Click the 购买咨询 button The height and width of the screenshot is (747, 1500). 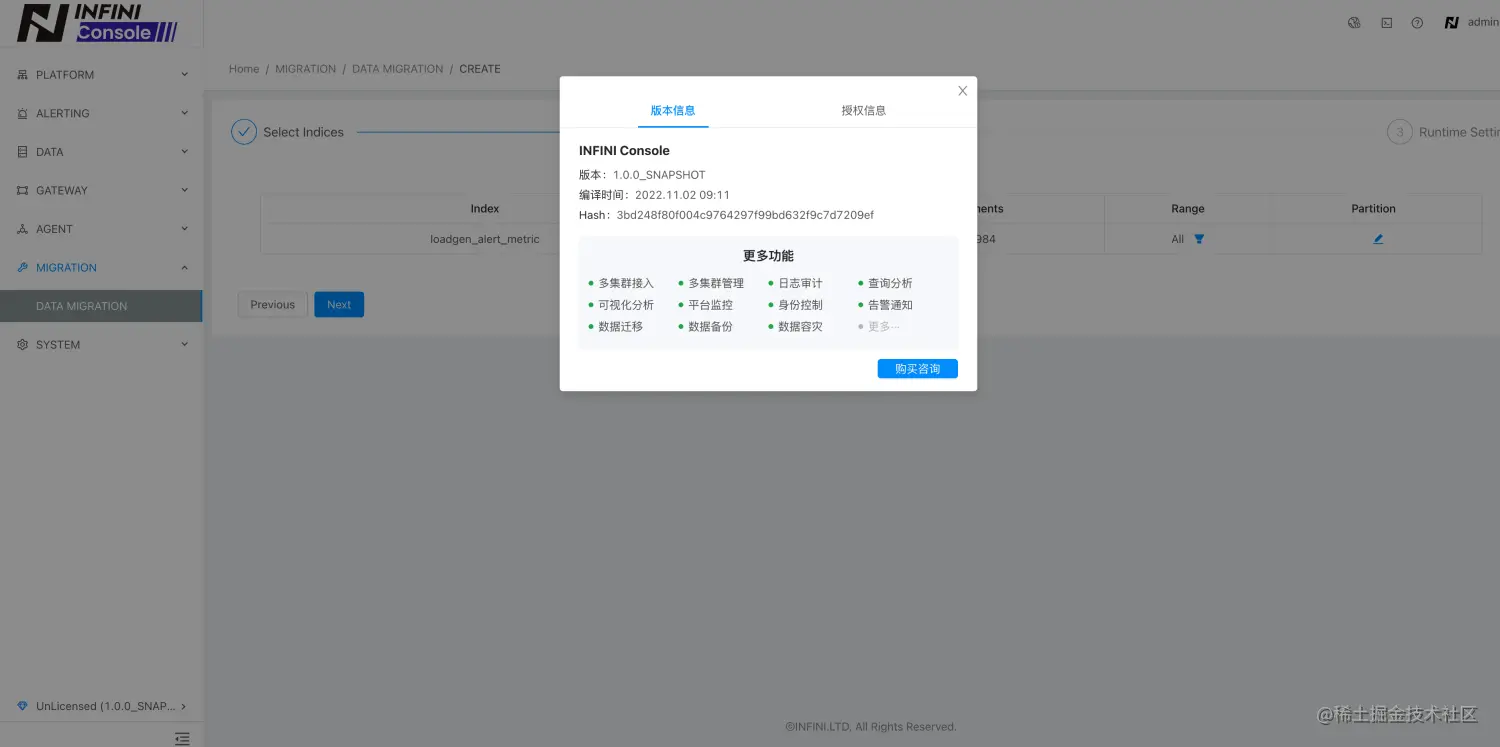[x=916, y=368]
